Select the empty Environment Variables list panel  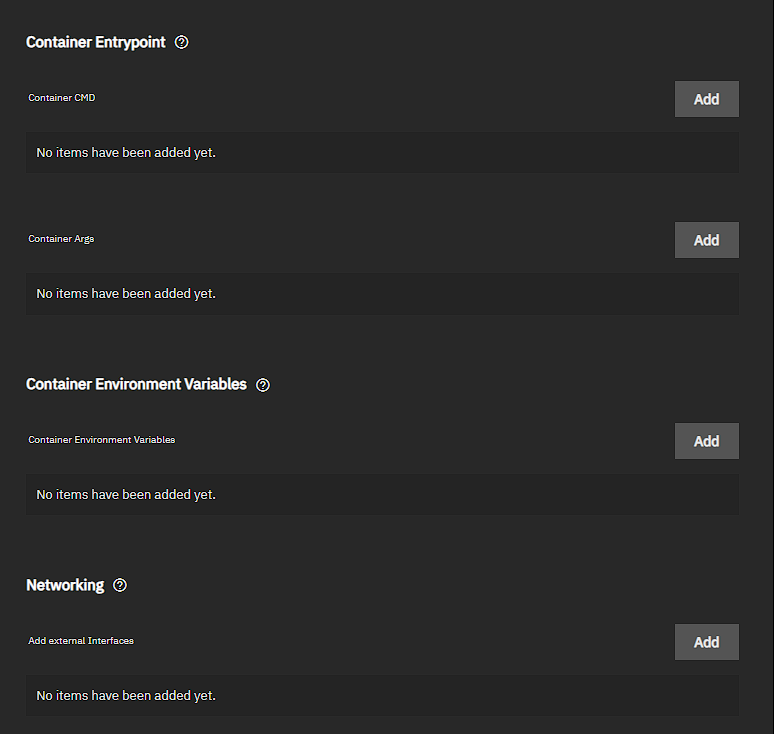(x=450, y=495)
